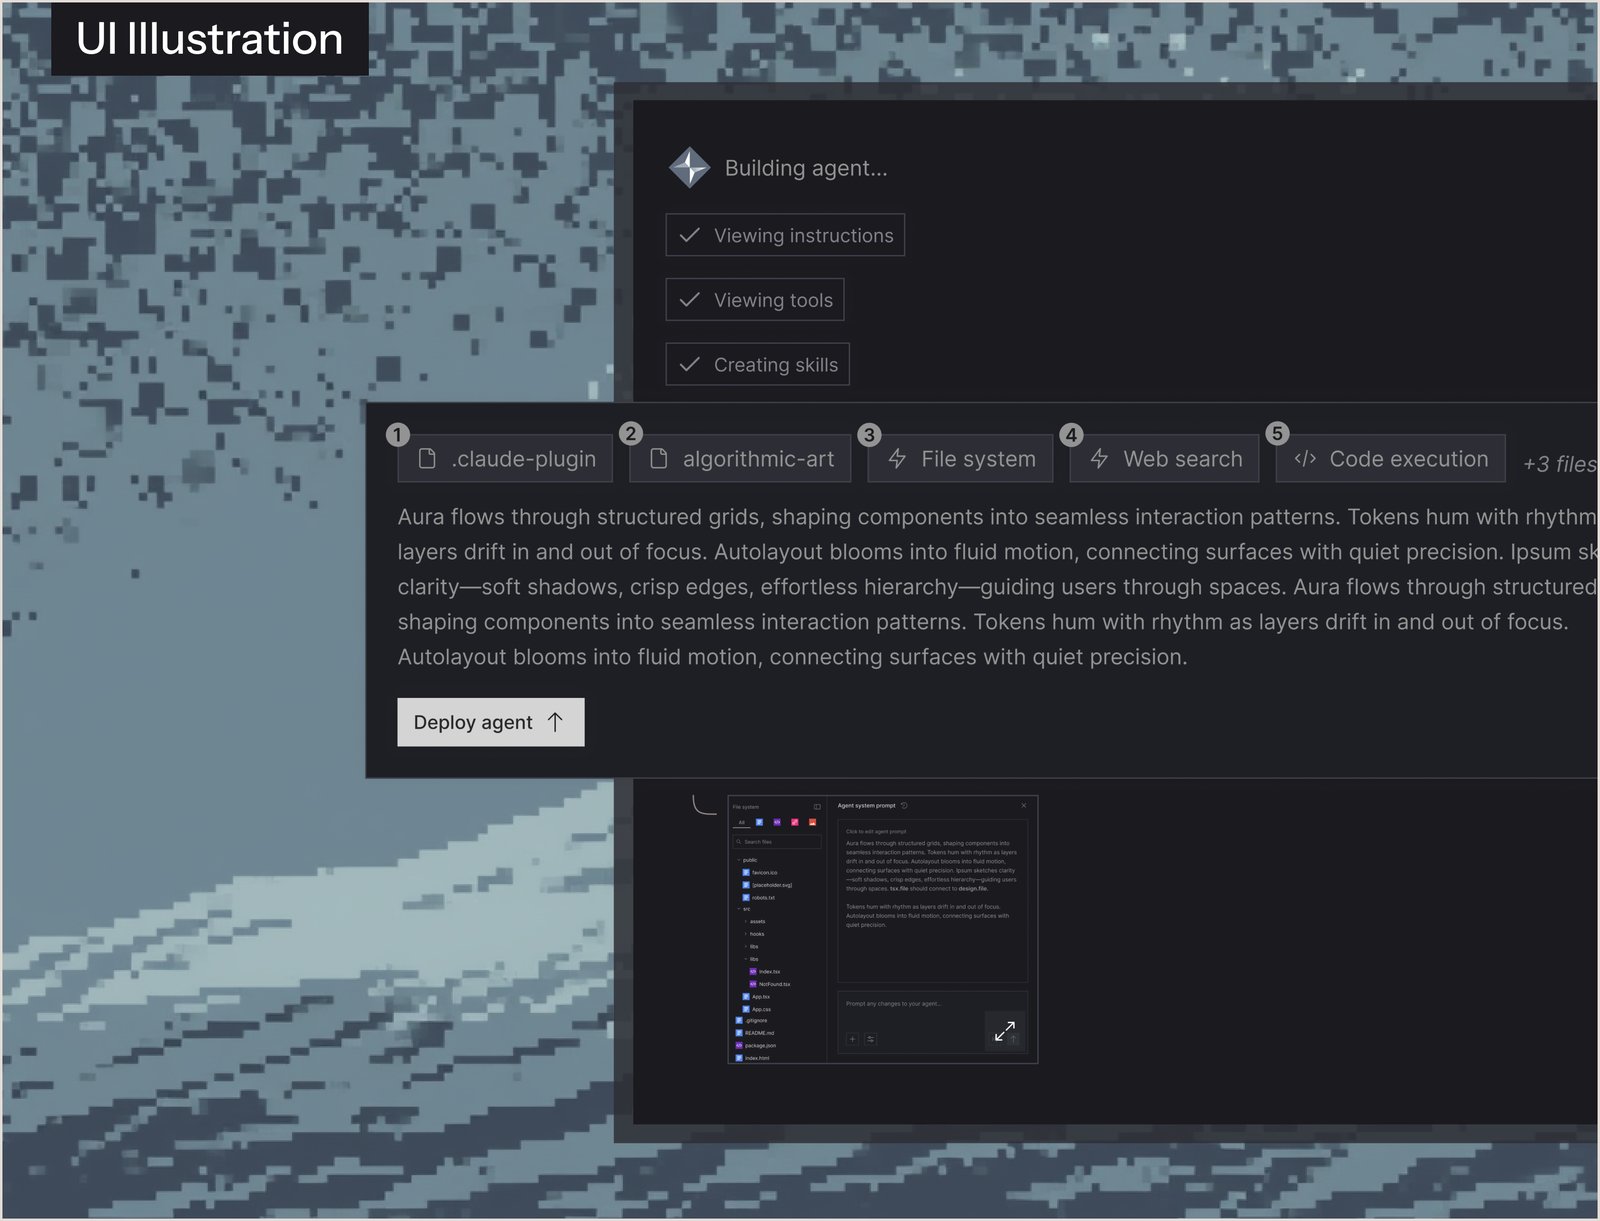The width and height of the screenshot is (1600, 1221).
Task: Expand the hooks folder in file tree
Action: [754, 934]
